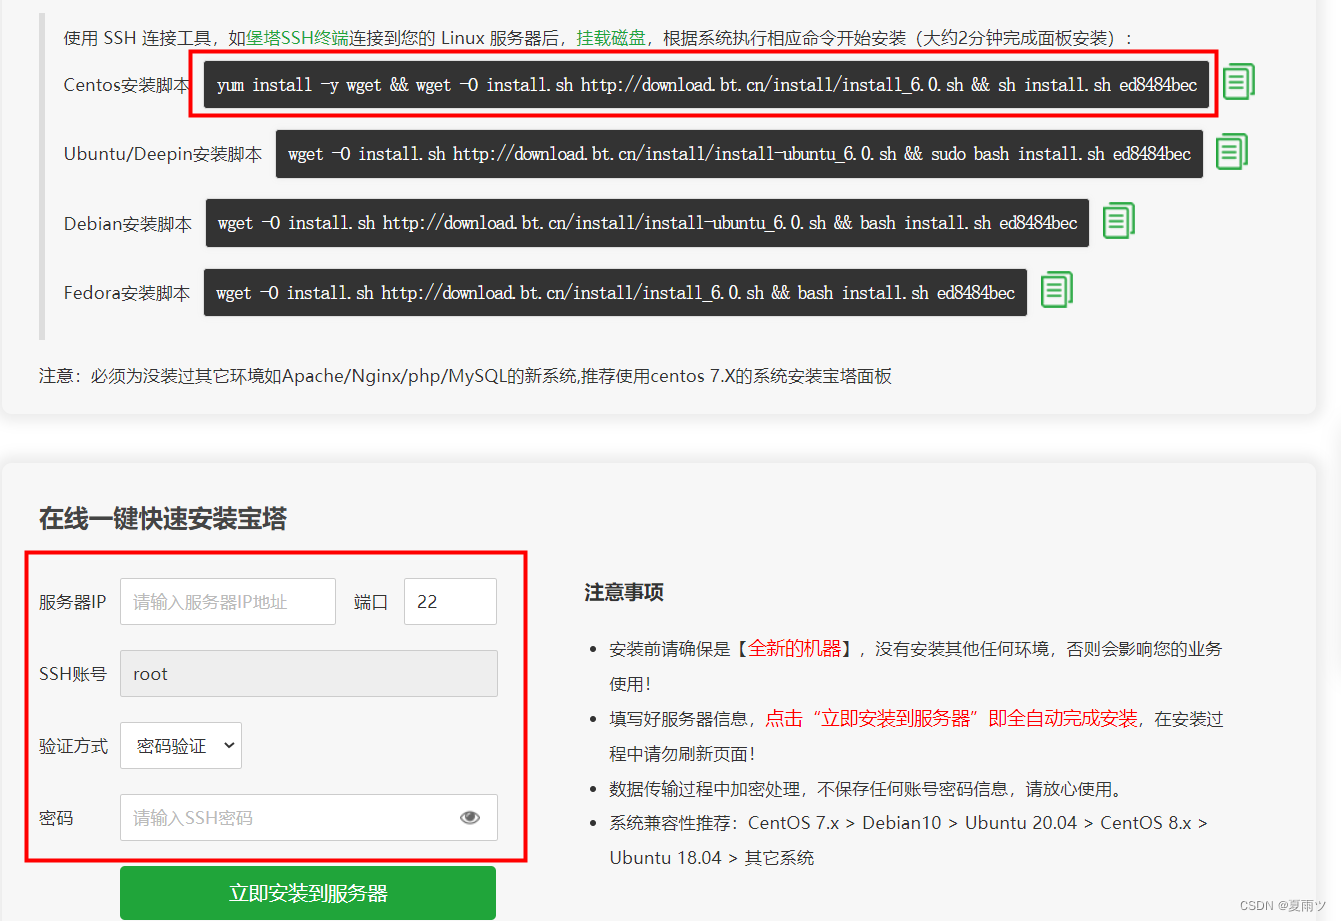1341x921 pixels.
Task: Click the 系统兼容性推荐 line
Action: pyautogui.click(x=909, y=840)
